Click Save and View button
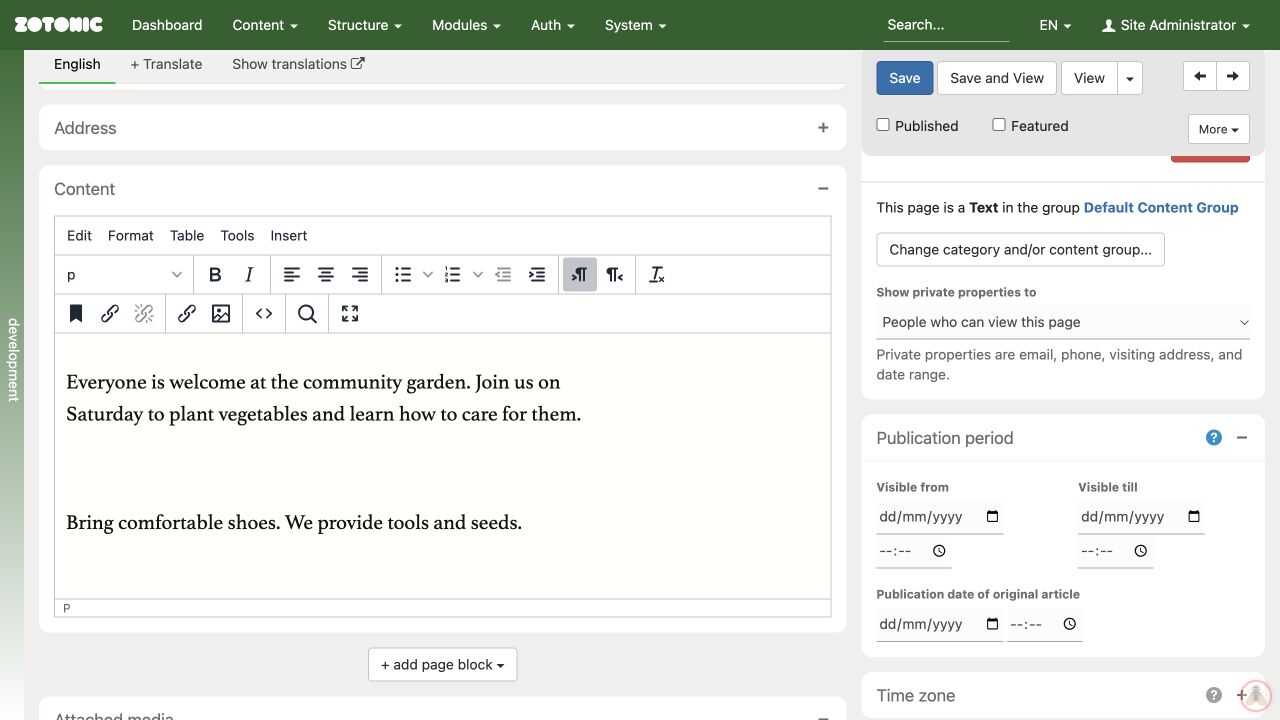Viewport: 1280px width, 720px height. tap(997, 78)
